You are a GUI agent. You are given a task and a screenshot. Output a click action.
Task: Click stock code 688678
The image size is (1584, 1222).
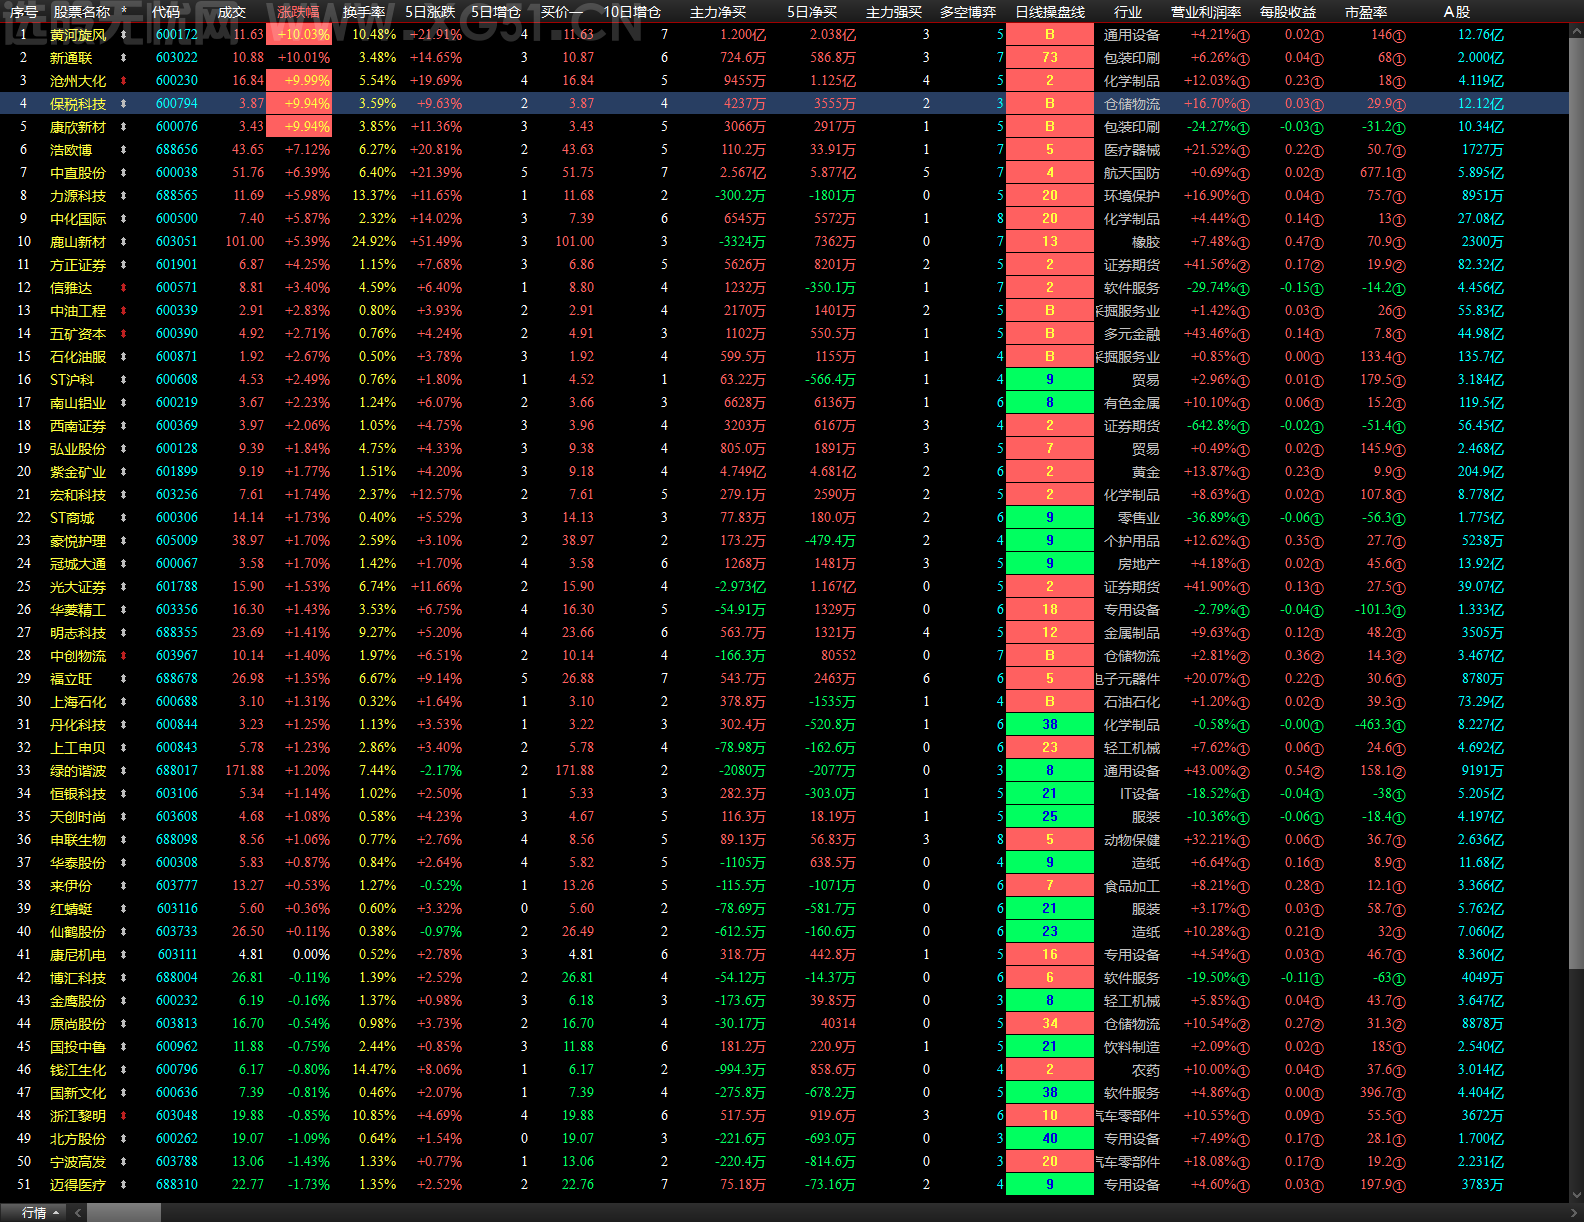pyautogui.click(x=177, y=679)
